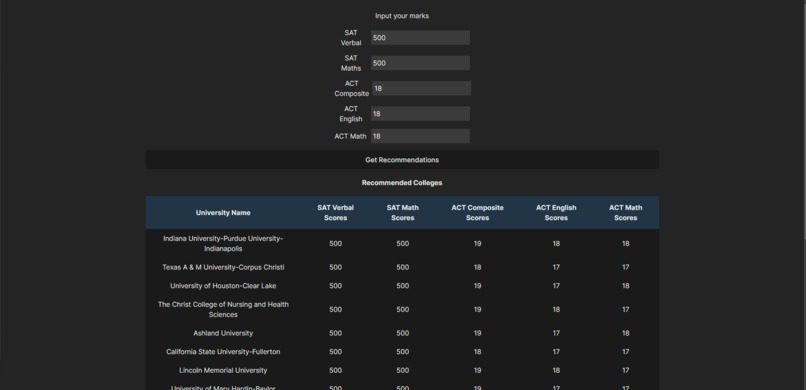Click ACT English score for Christ College of Nursing
Viewport: 806px width, 390px height.
556,309
